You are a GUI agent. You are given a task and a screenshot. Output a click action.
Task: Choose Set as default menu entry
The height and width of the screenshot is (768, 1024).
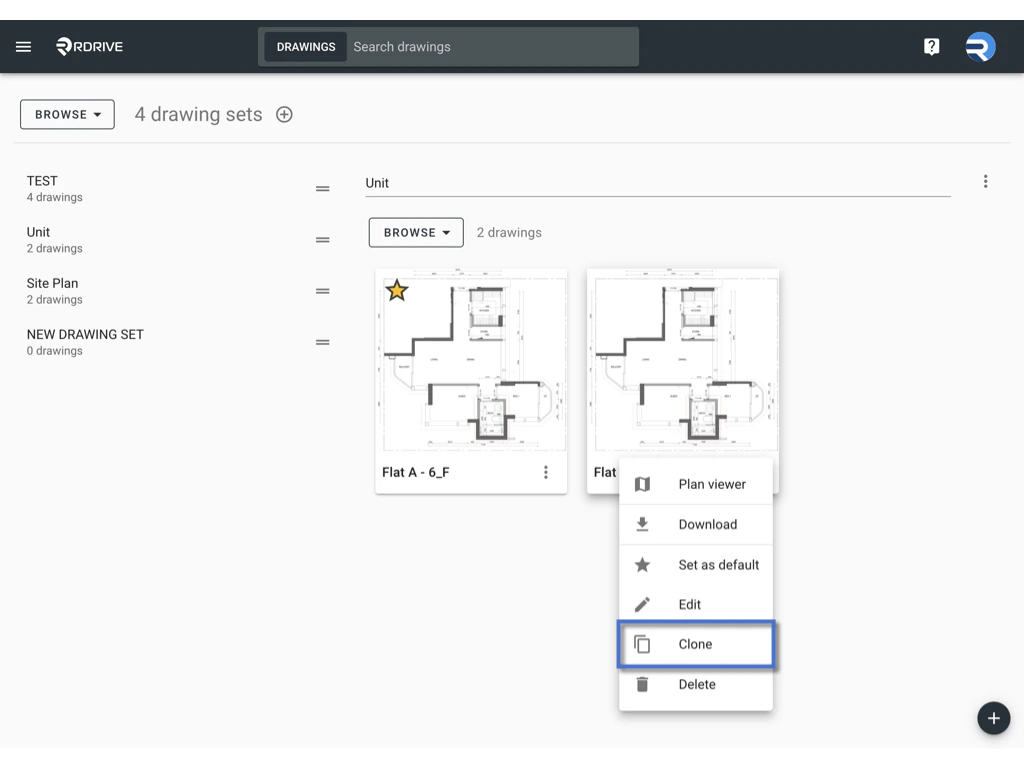(x=696, y=564)
